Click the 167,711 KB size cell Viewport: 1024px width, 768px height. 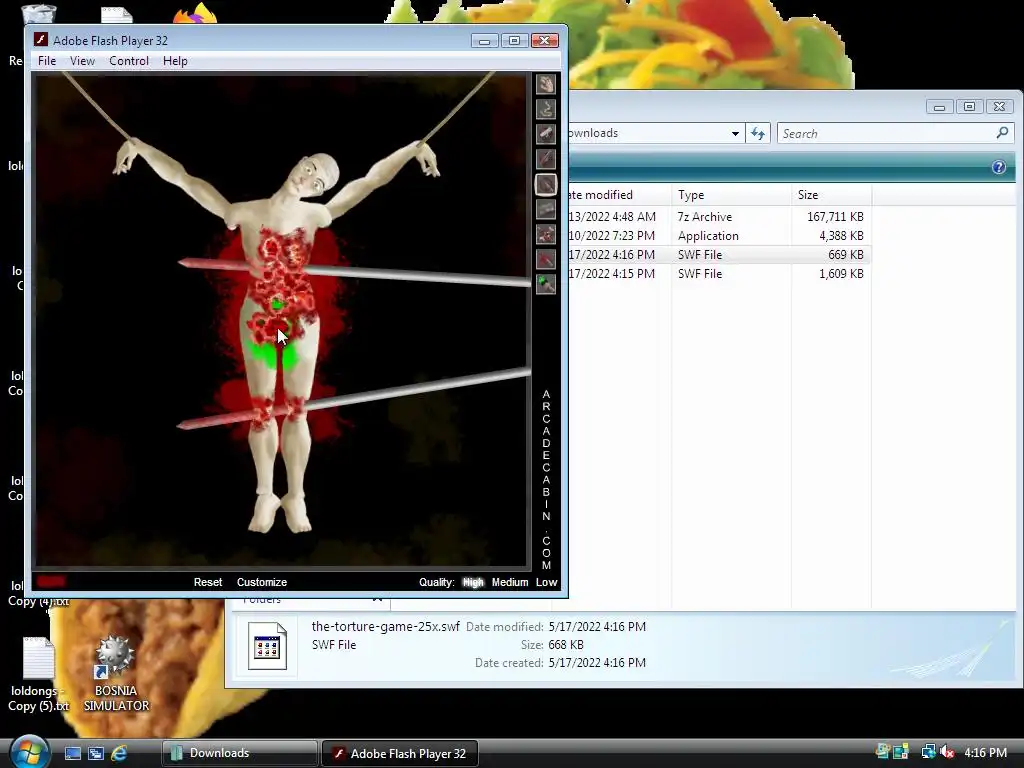(x=835, y=217)
